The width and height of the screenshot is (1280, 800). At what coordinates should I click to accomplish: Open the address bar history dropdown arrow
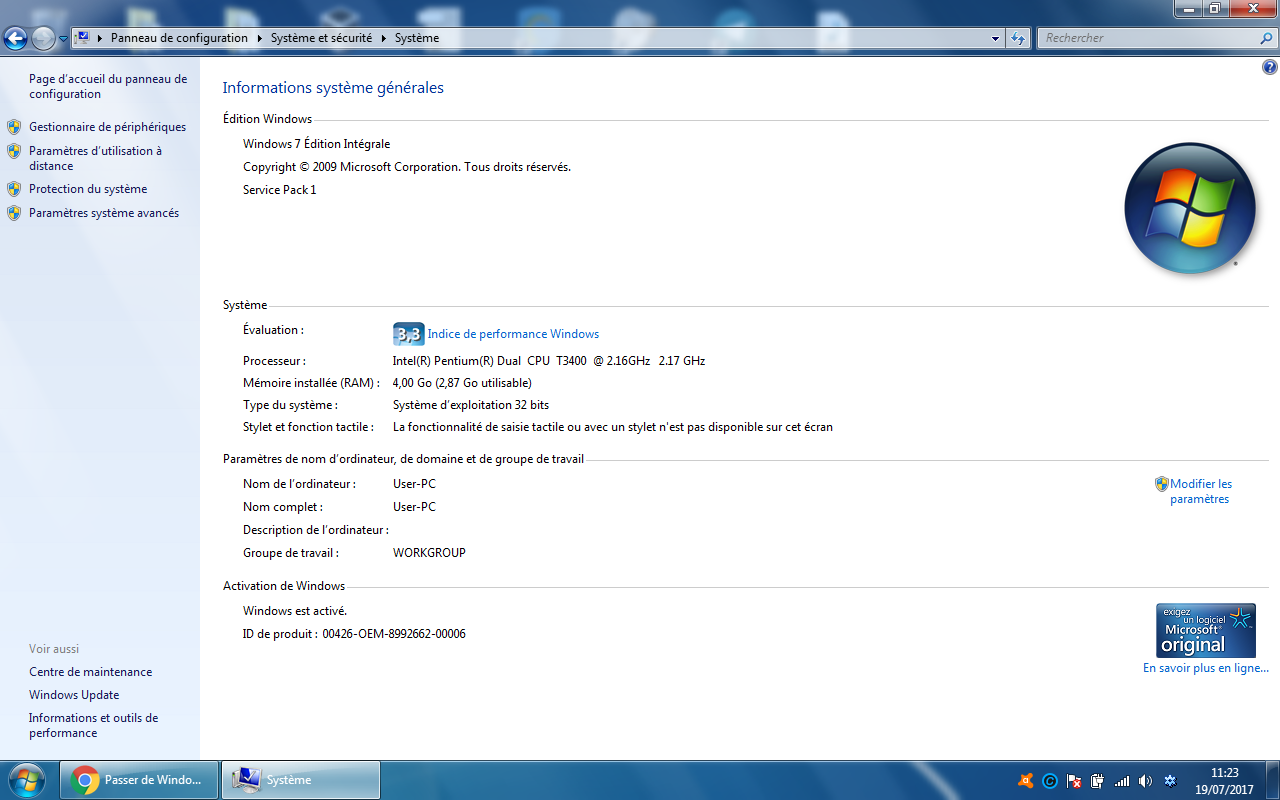click(994, 37)
